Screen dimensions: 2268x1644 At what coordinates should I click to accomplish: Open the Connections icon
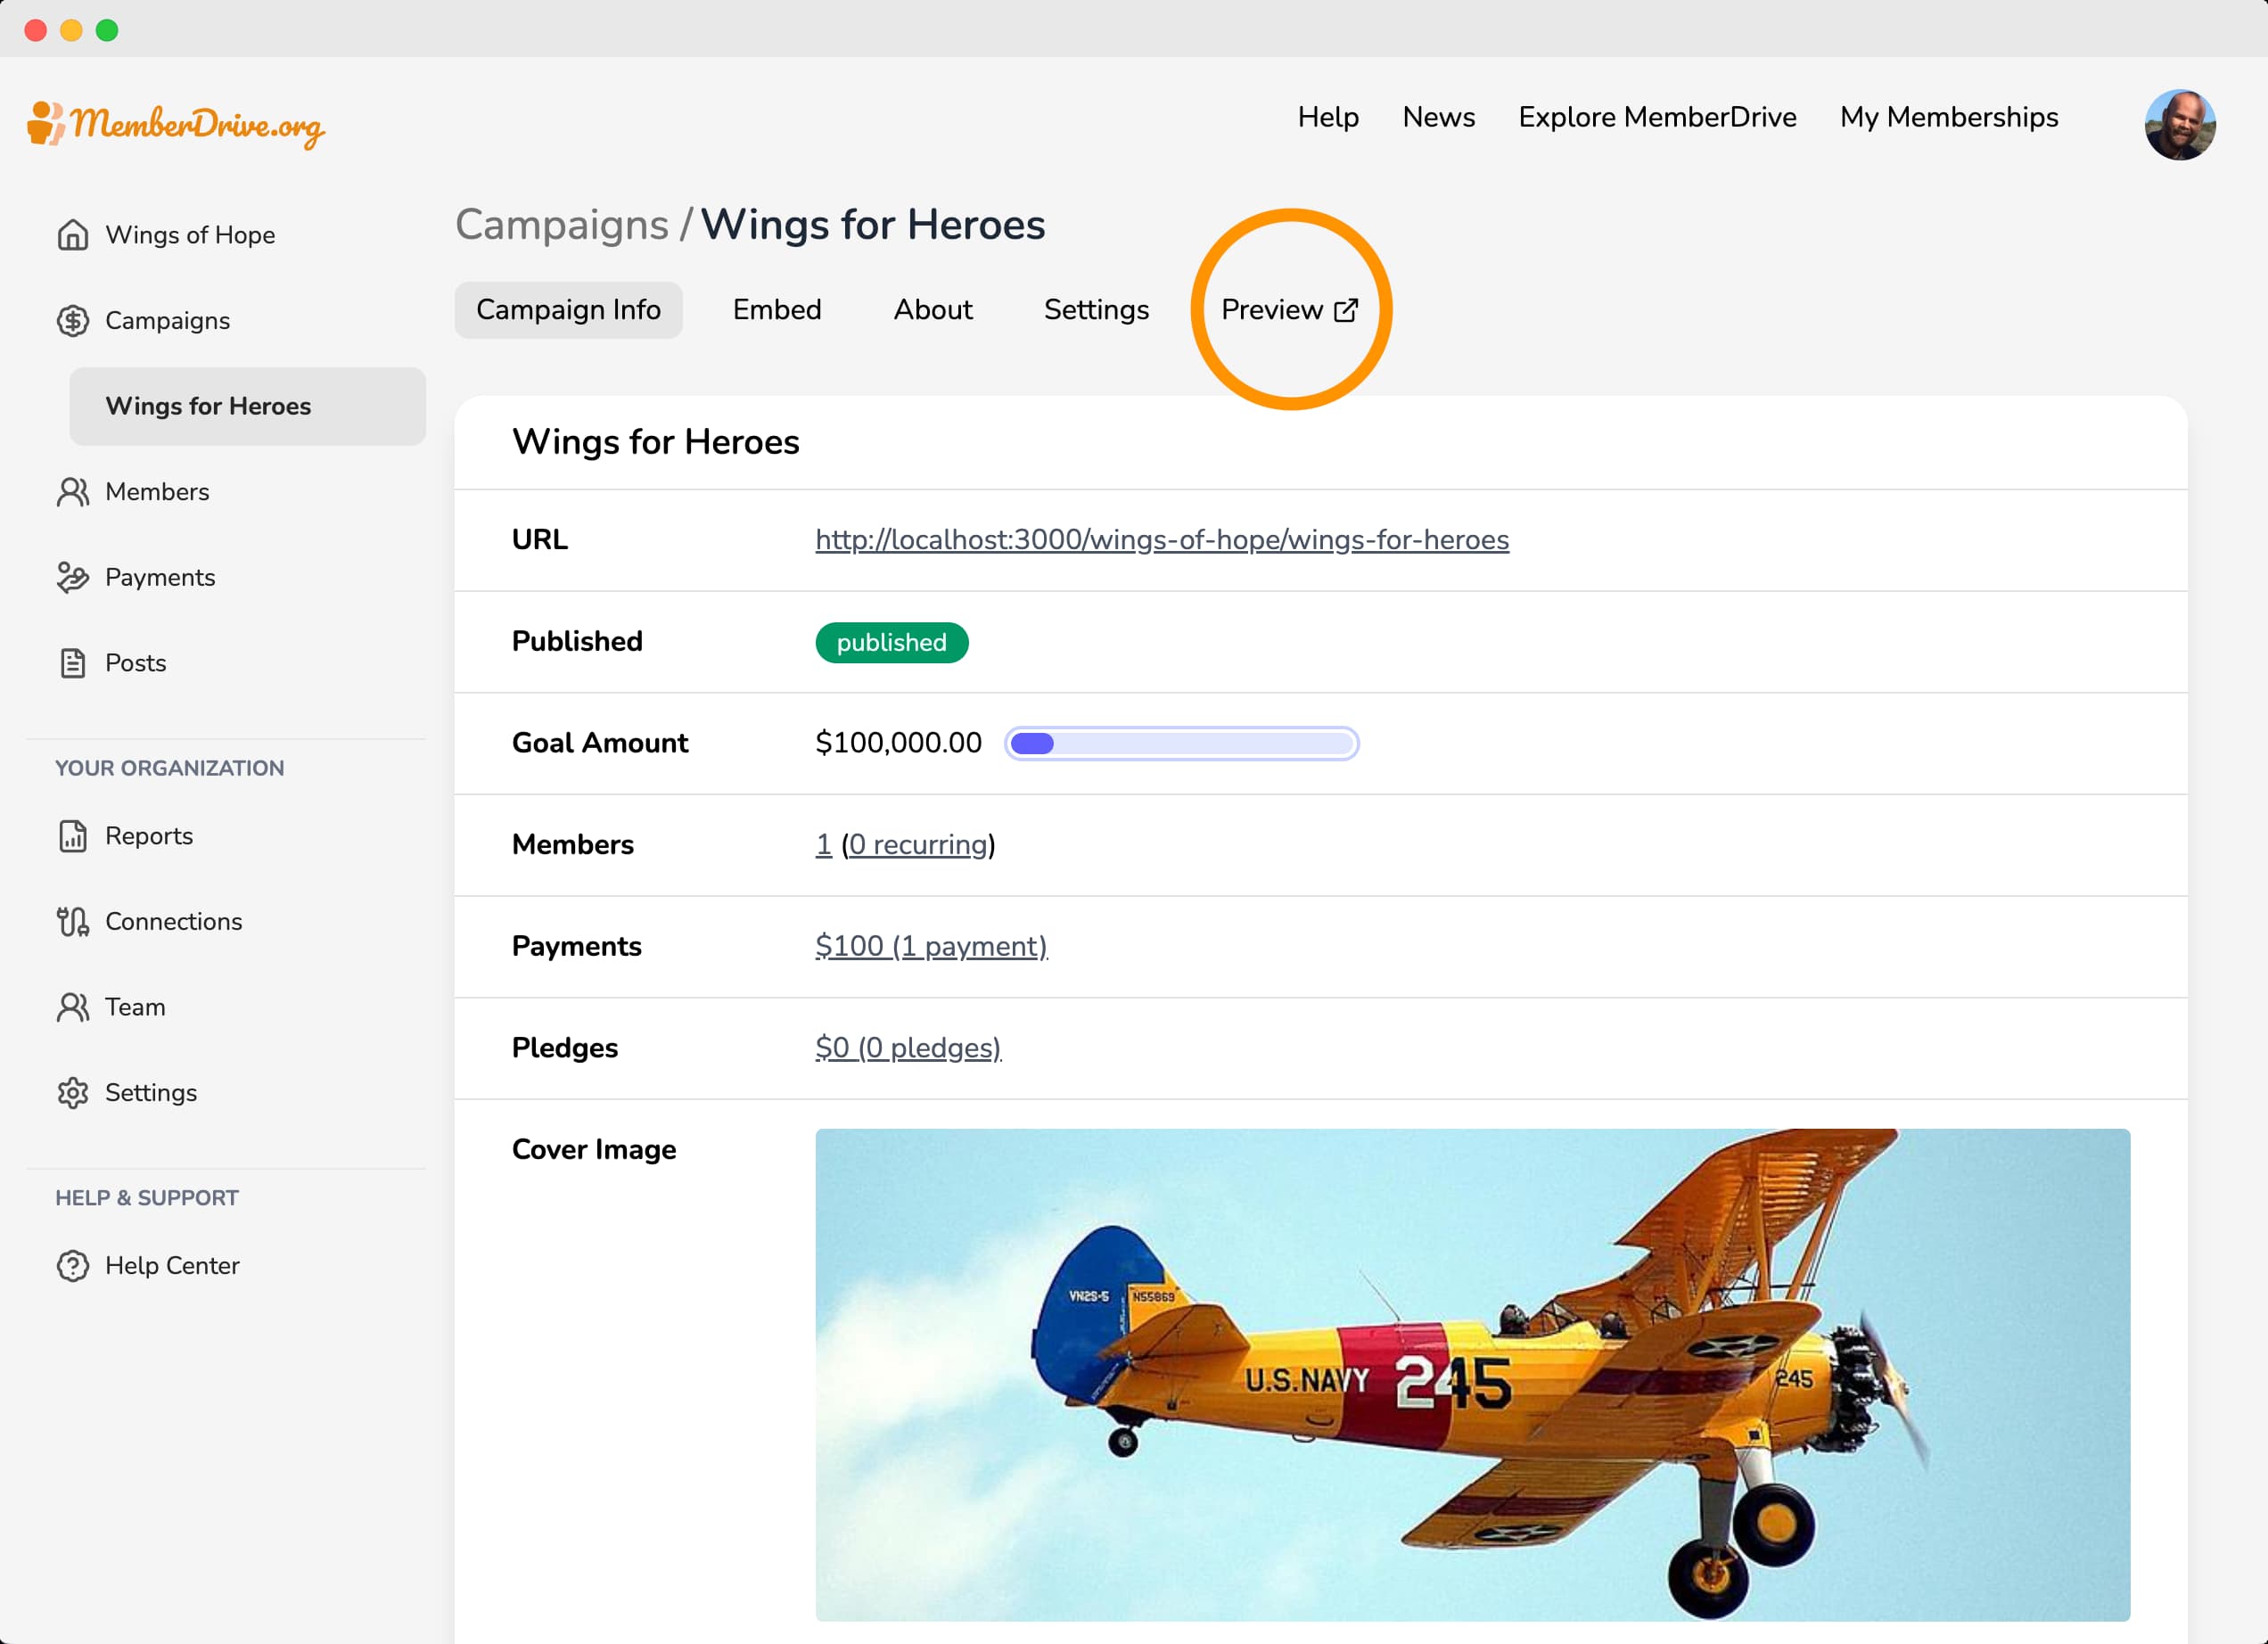(x=73, y=921)
